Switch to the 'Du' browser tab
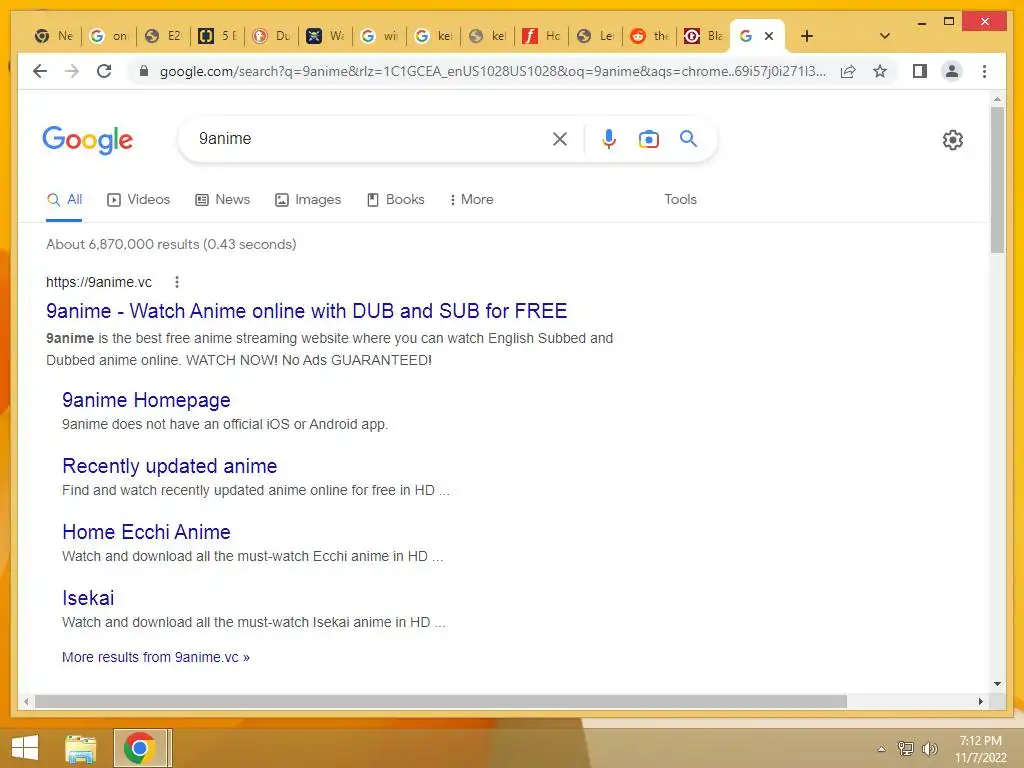Image resolution: width=1024 pixels, height=768 pixels. (271, 36)
